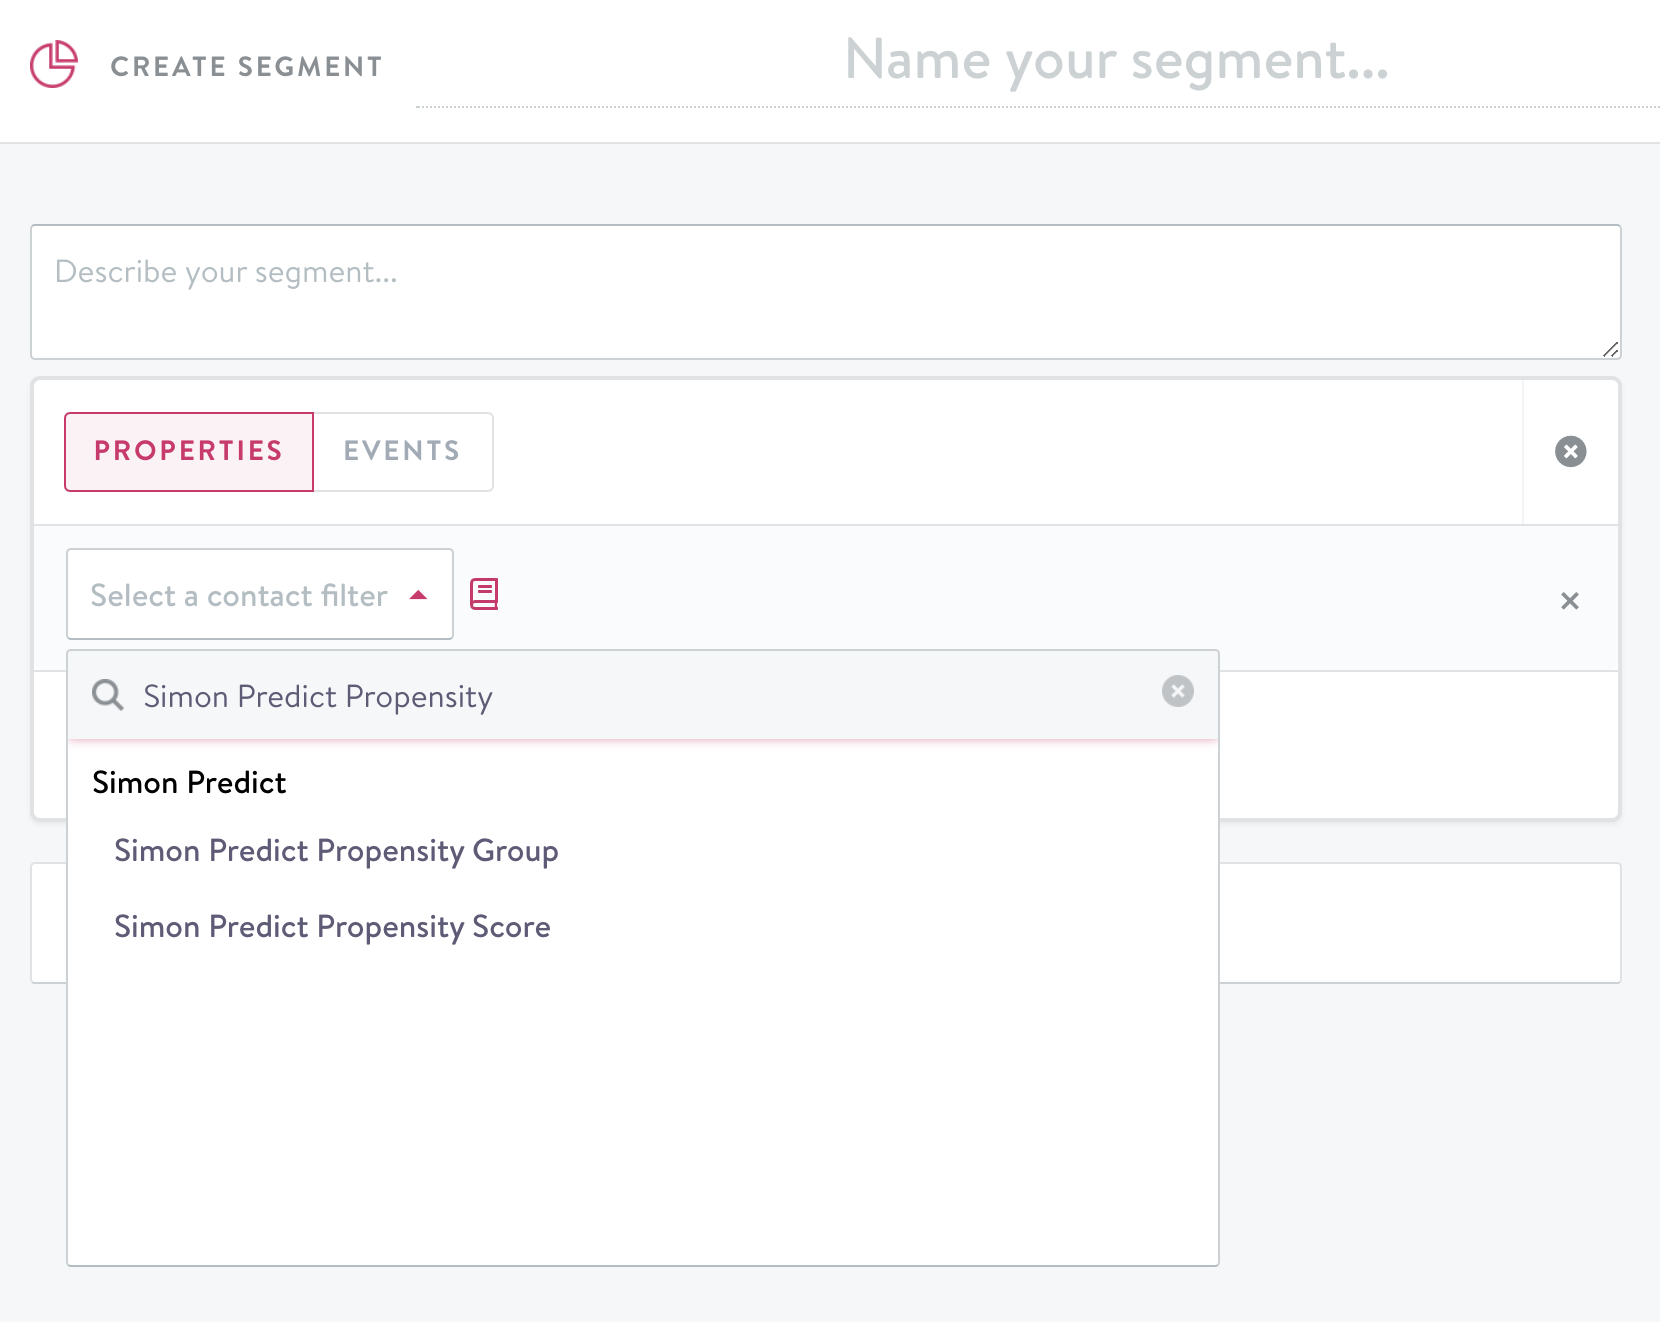Delete the contact filter row using X
Image resolution: width=1660 pixels, height=1322 pixels.
[1569, 601]
